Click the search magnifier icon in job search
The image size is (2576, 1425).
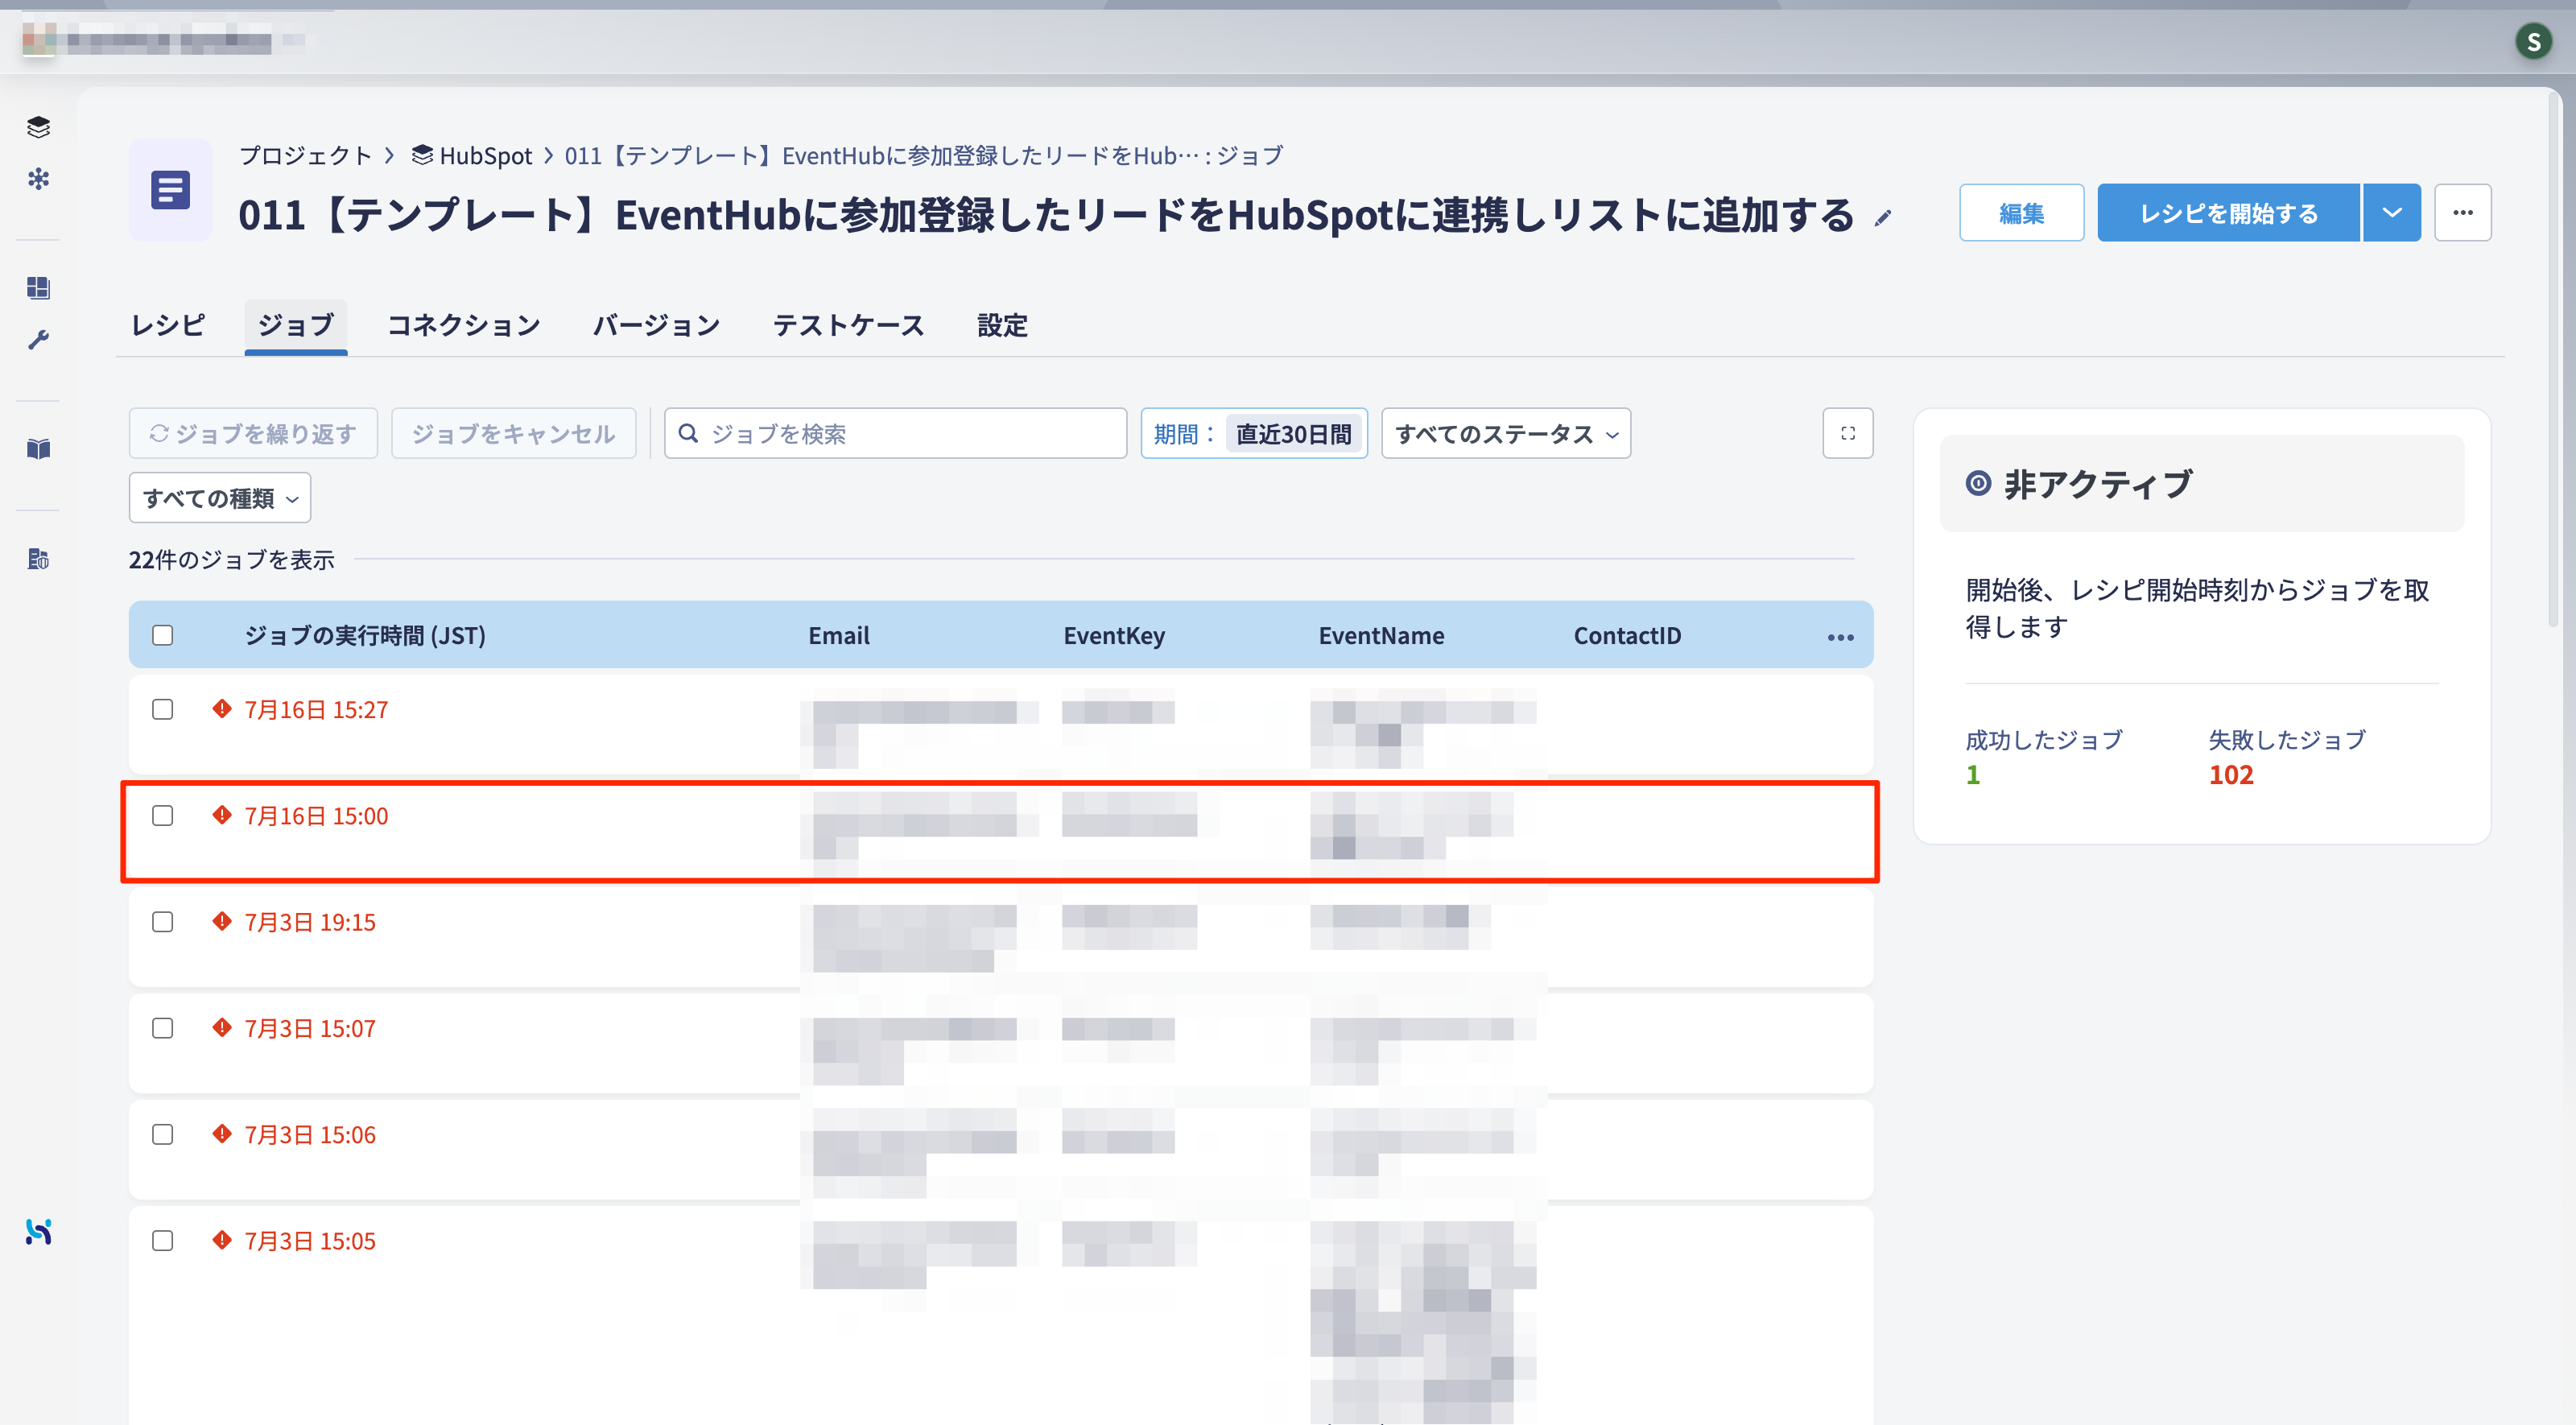click(x=688, y=433)
